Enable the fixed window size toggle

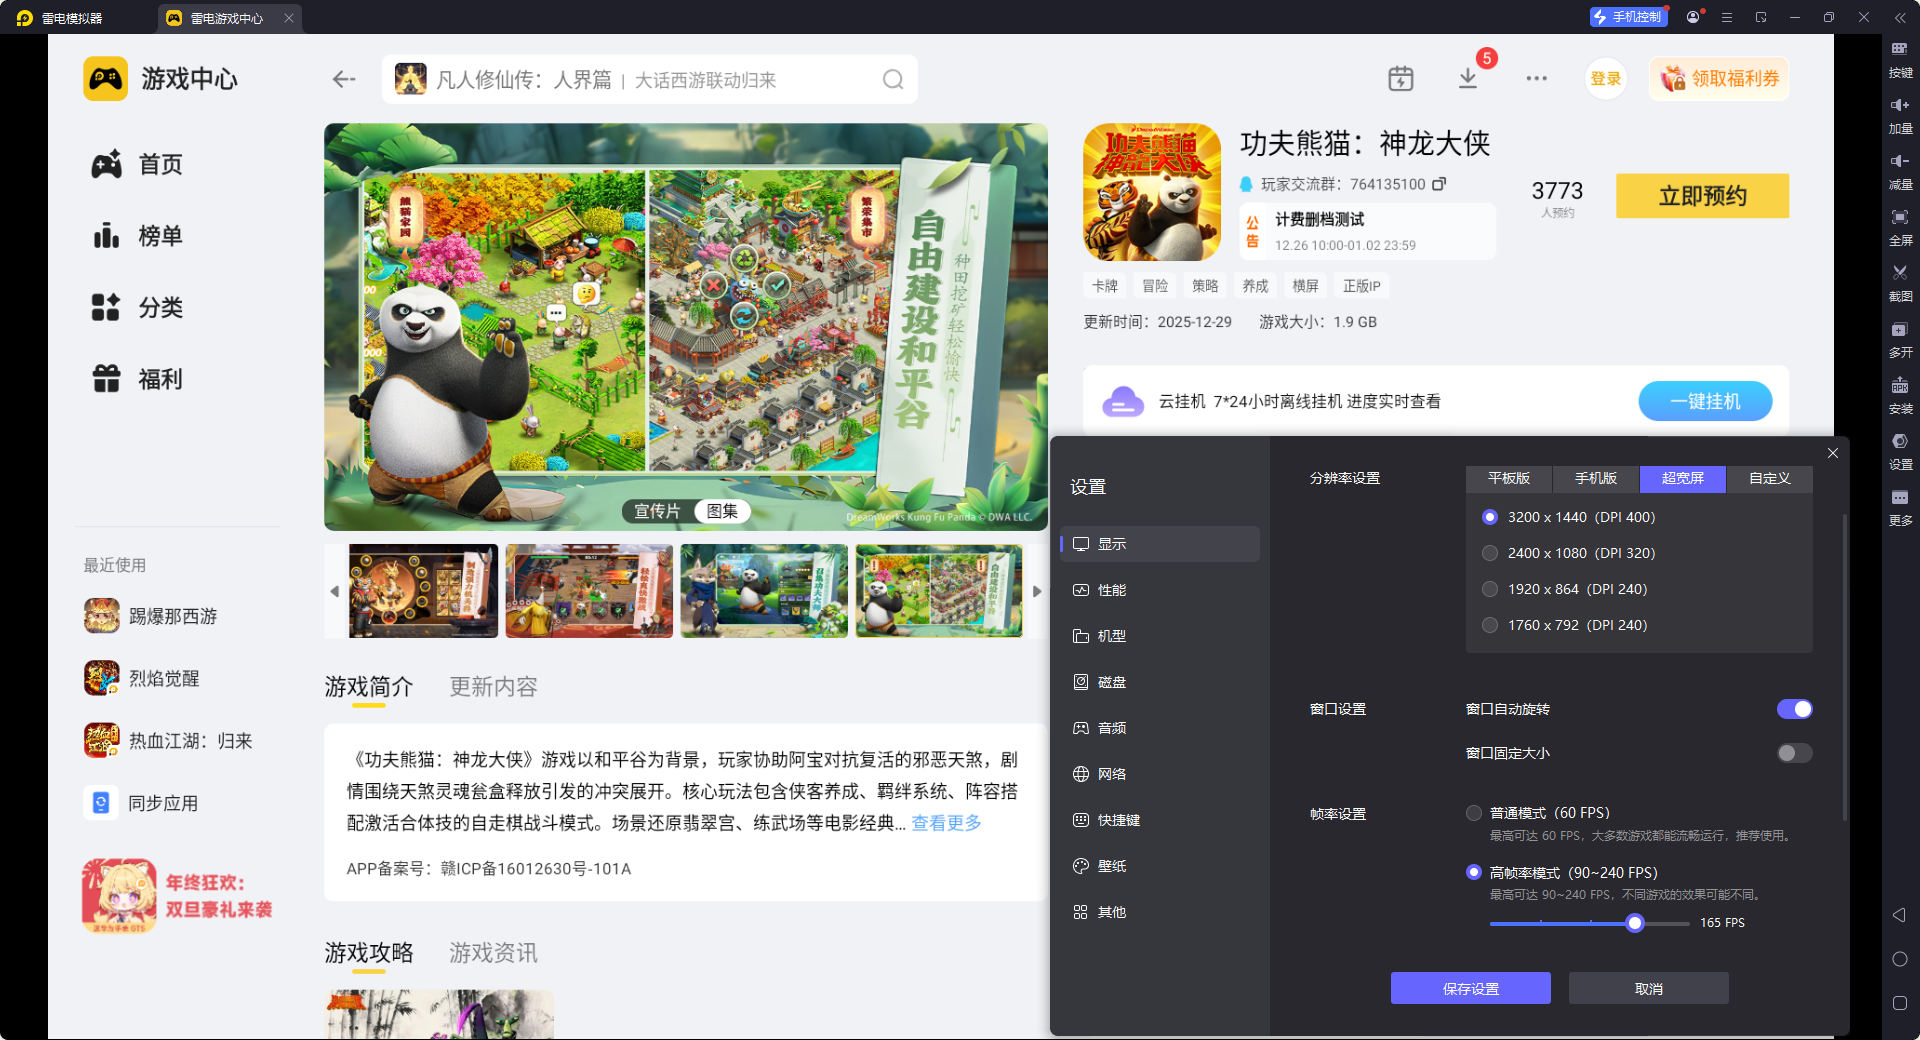point(1794,753)
